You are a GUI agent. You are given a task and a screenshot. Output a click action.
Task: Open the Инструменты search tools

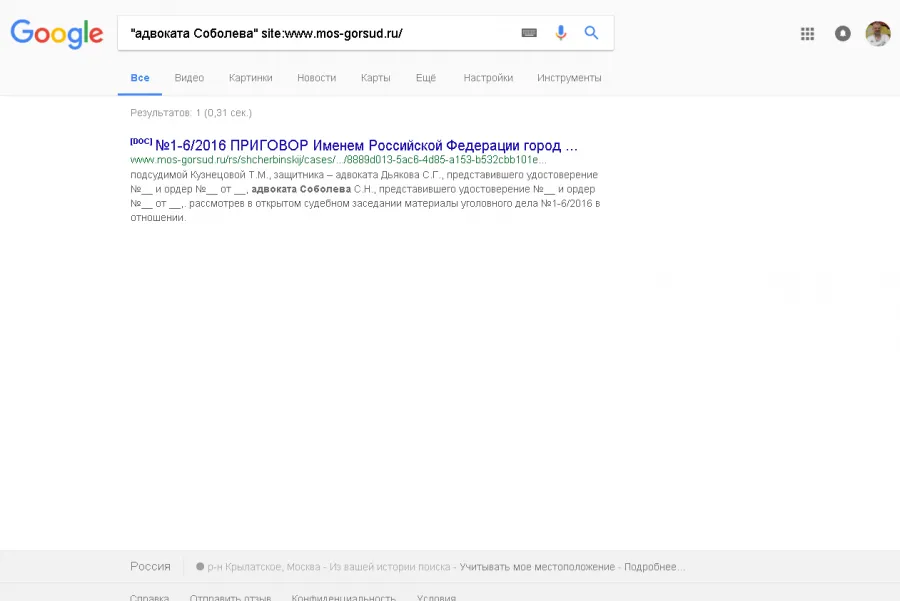point(569,78)
